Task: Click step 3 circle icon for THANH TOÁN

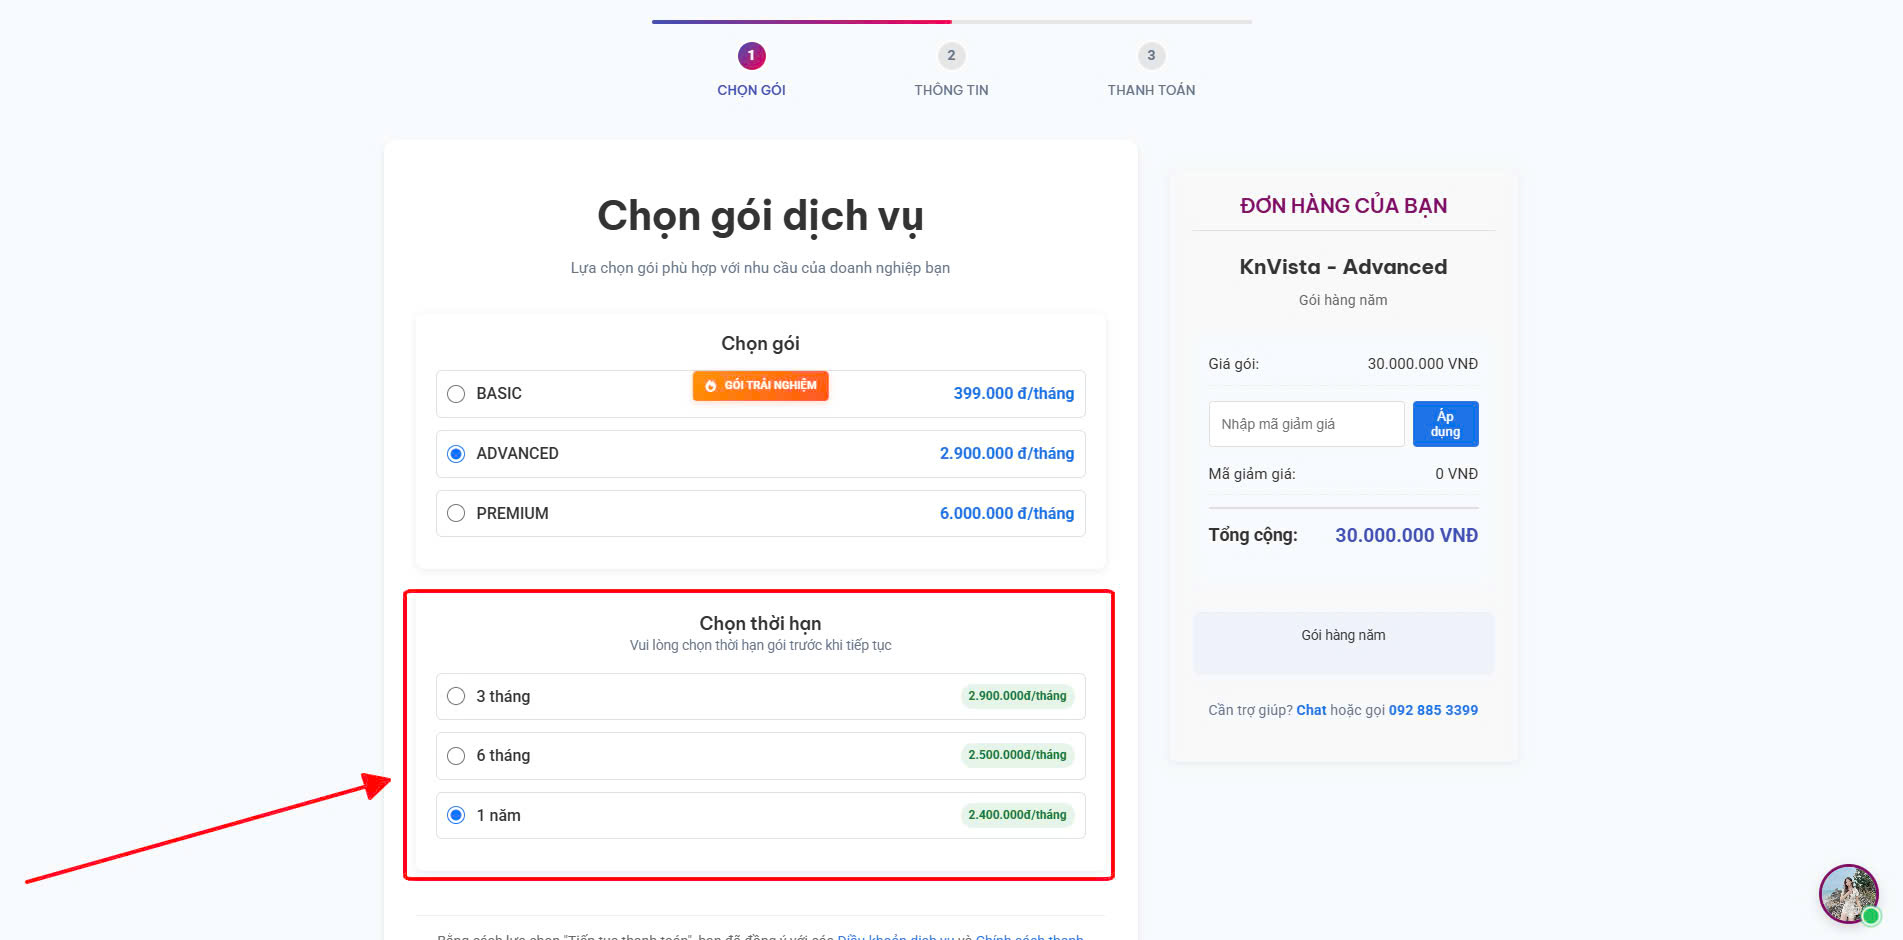Action: (1150, 56)
